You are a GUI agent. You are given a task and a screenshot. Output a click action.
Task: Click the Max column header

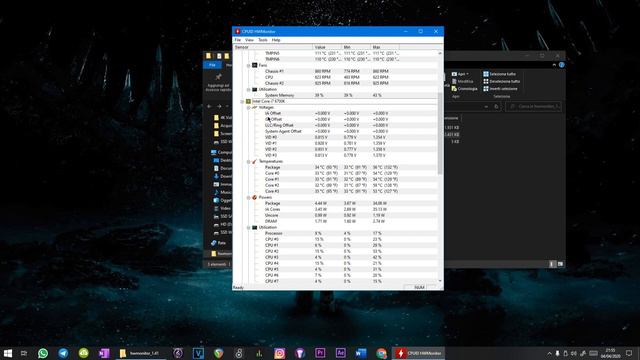coord(385,47)
